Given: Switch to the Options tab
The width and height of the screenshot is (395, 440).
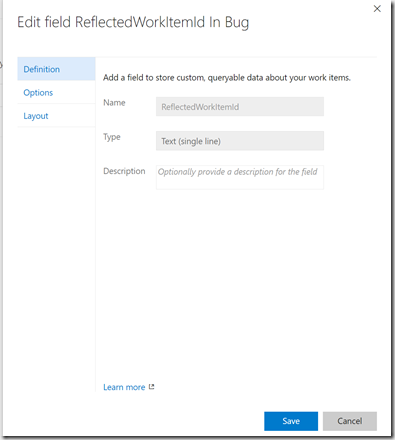Looking at the screenshot, I should (x=56, y=92).
